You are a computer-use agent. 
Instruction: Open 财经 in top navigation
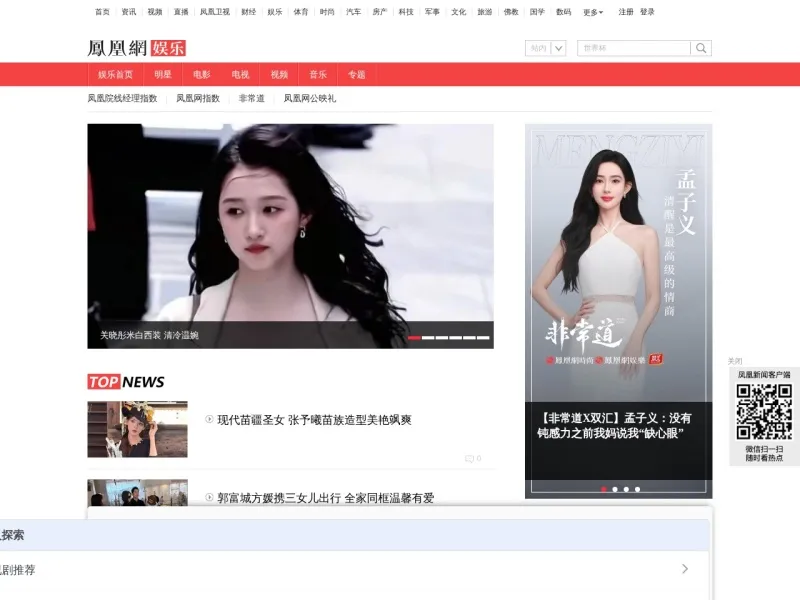click(x=248, y=12)
